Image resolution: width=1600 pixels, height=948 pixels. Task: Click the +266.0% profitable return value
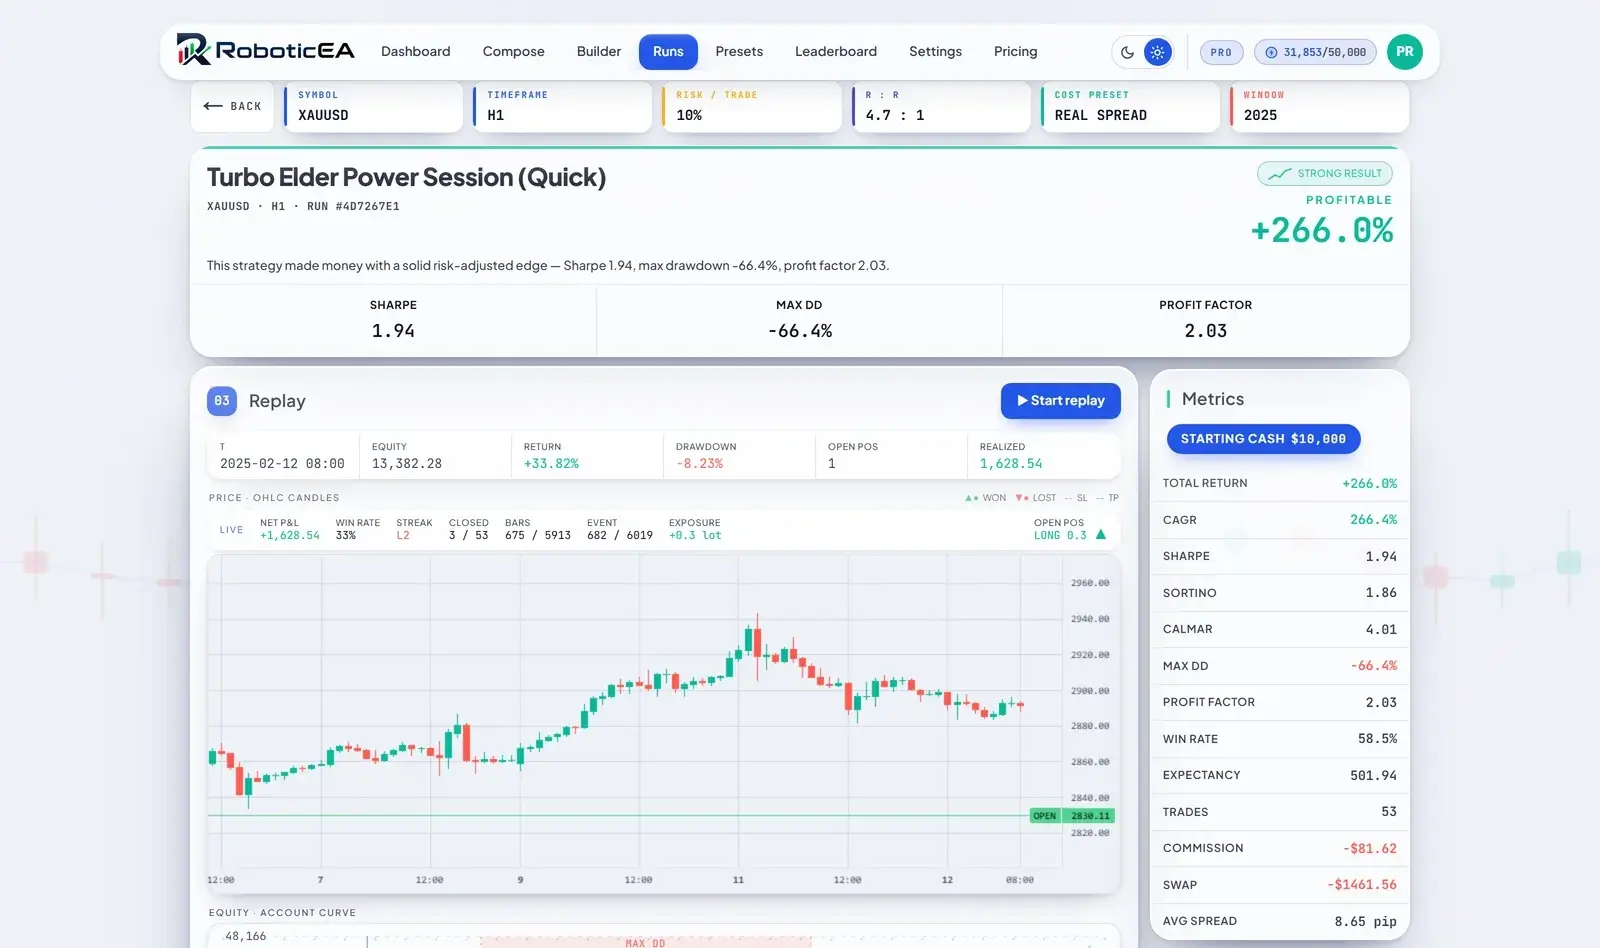pos(1321,231)
